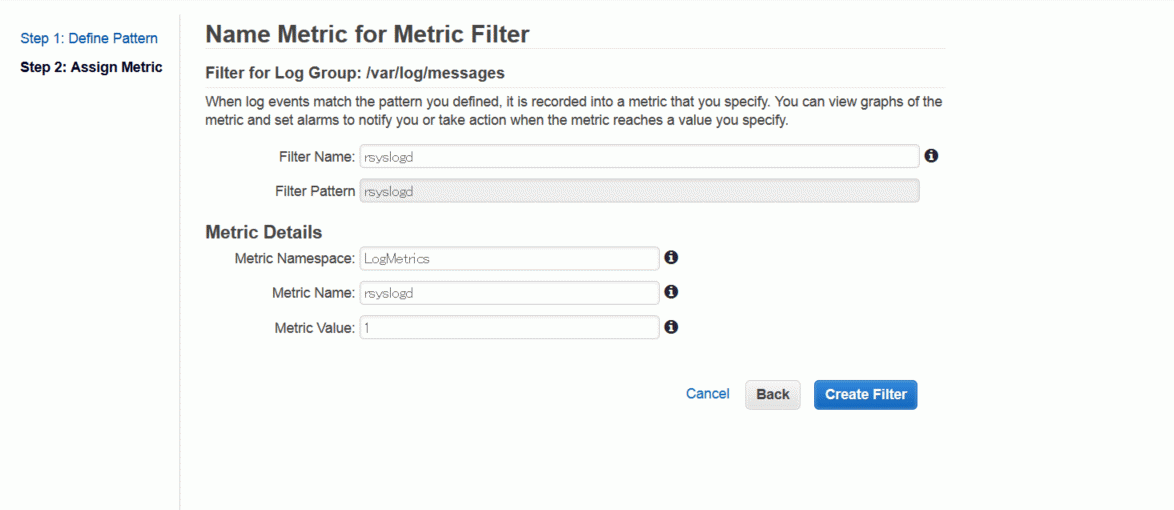1174x510 pixels.
Task: Select the Metric Value field showing 1
Action: pos(509,327)
